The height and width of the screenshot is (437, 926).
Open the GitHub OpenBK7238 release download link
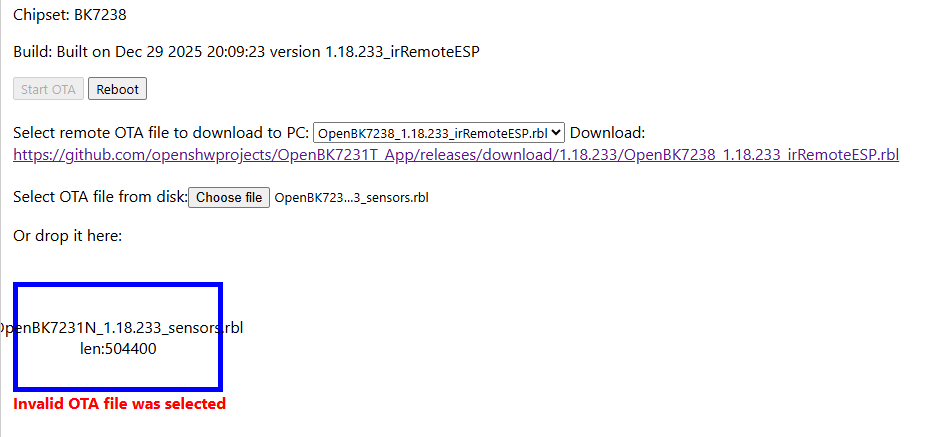point(455,155)
